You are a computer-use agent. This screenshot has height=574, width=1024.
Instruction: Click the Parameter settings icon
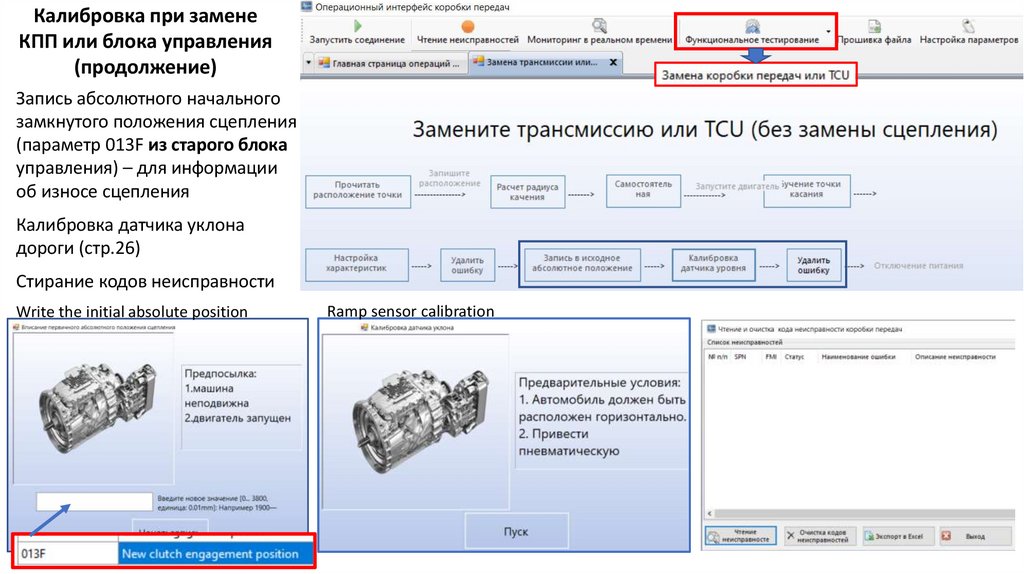point(968,26)
